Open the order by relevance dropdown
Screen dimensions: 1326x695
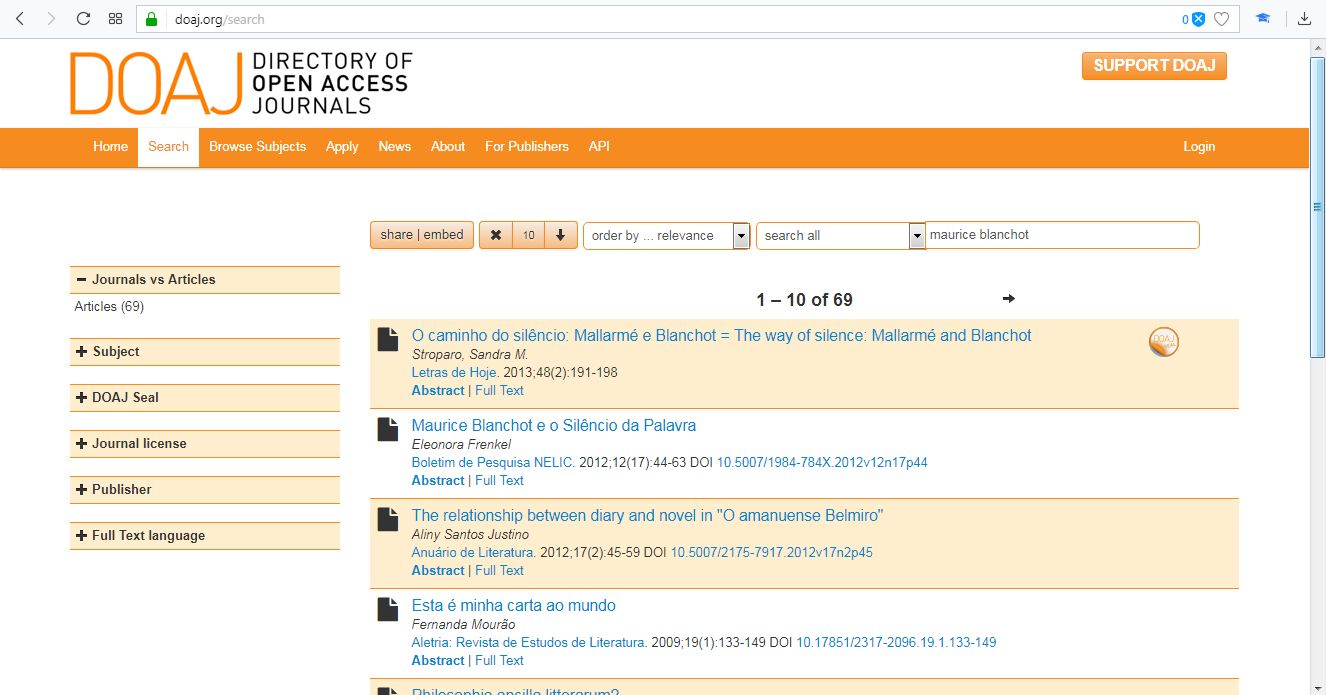coord(667,235)
